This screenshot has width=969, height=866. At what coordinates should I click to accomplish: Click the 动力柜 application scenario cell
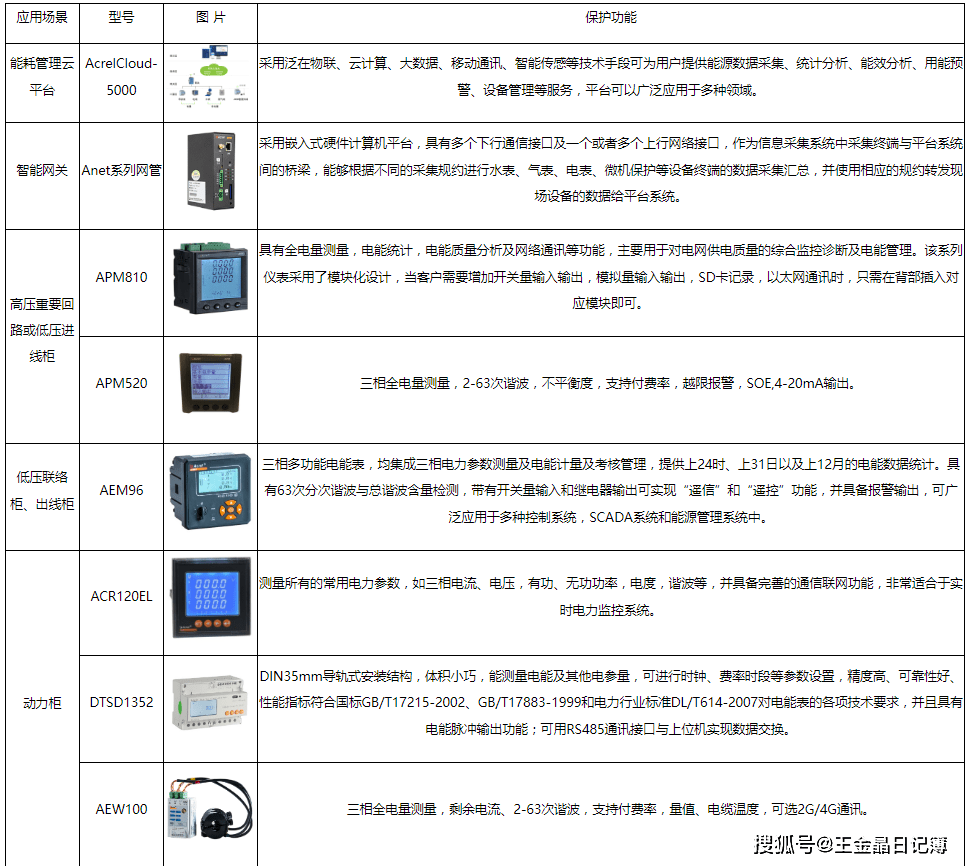[x=41, y=703]
